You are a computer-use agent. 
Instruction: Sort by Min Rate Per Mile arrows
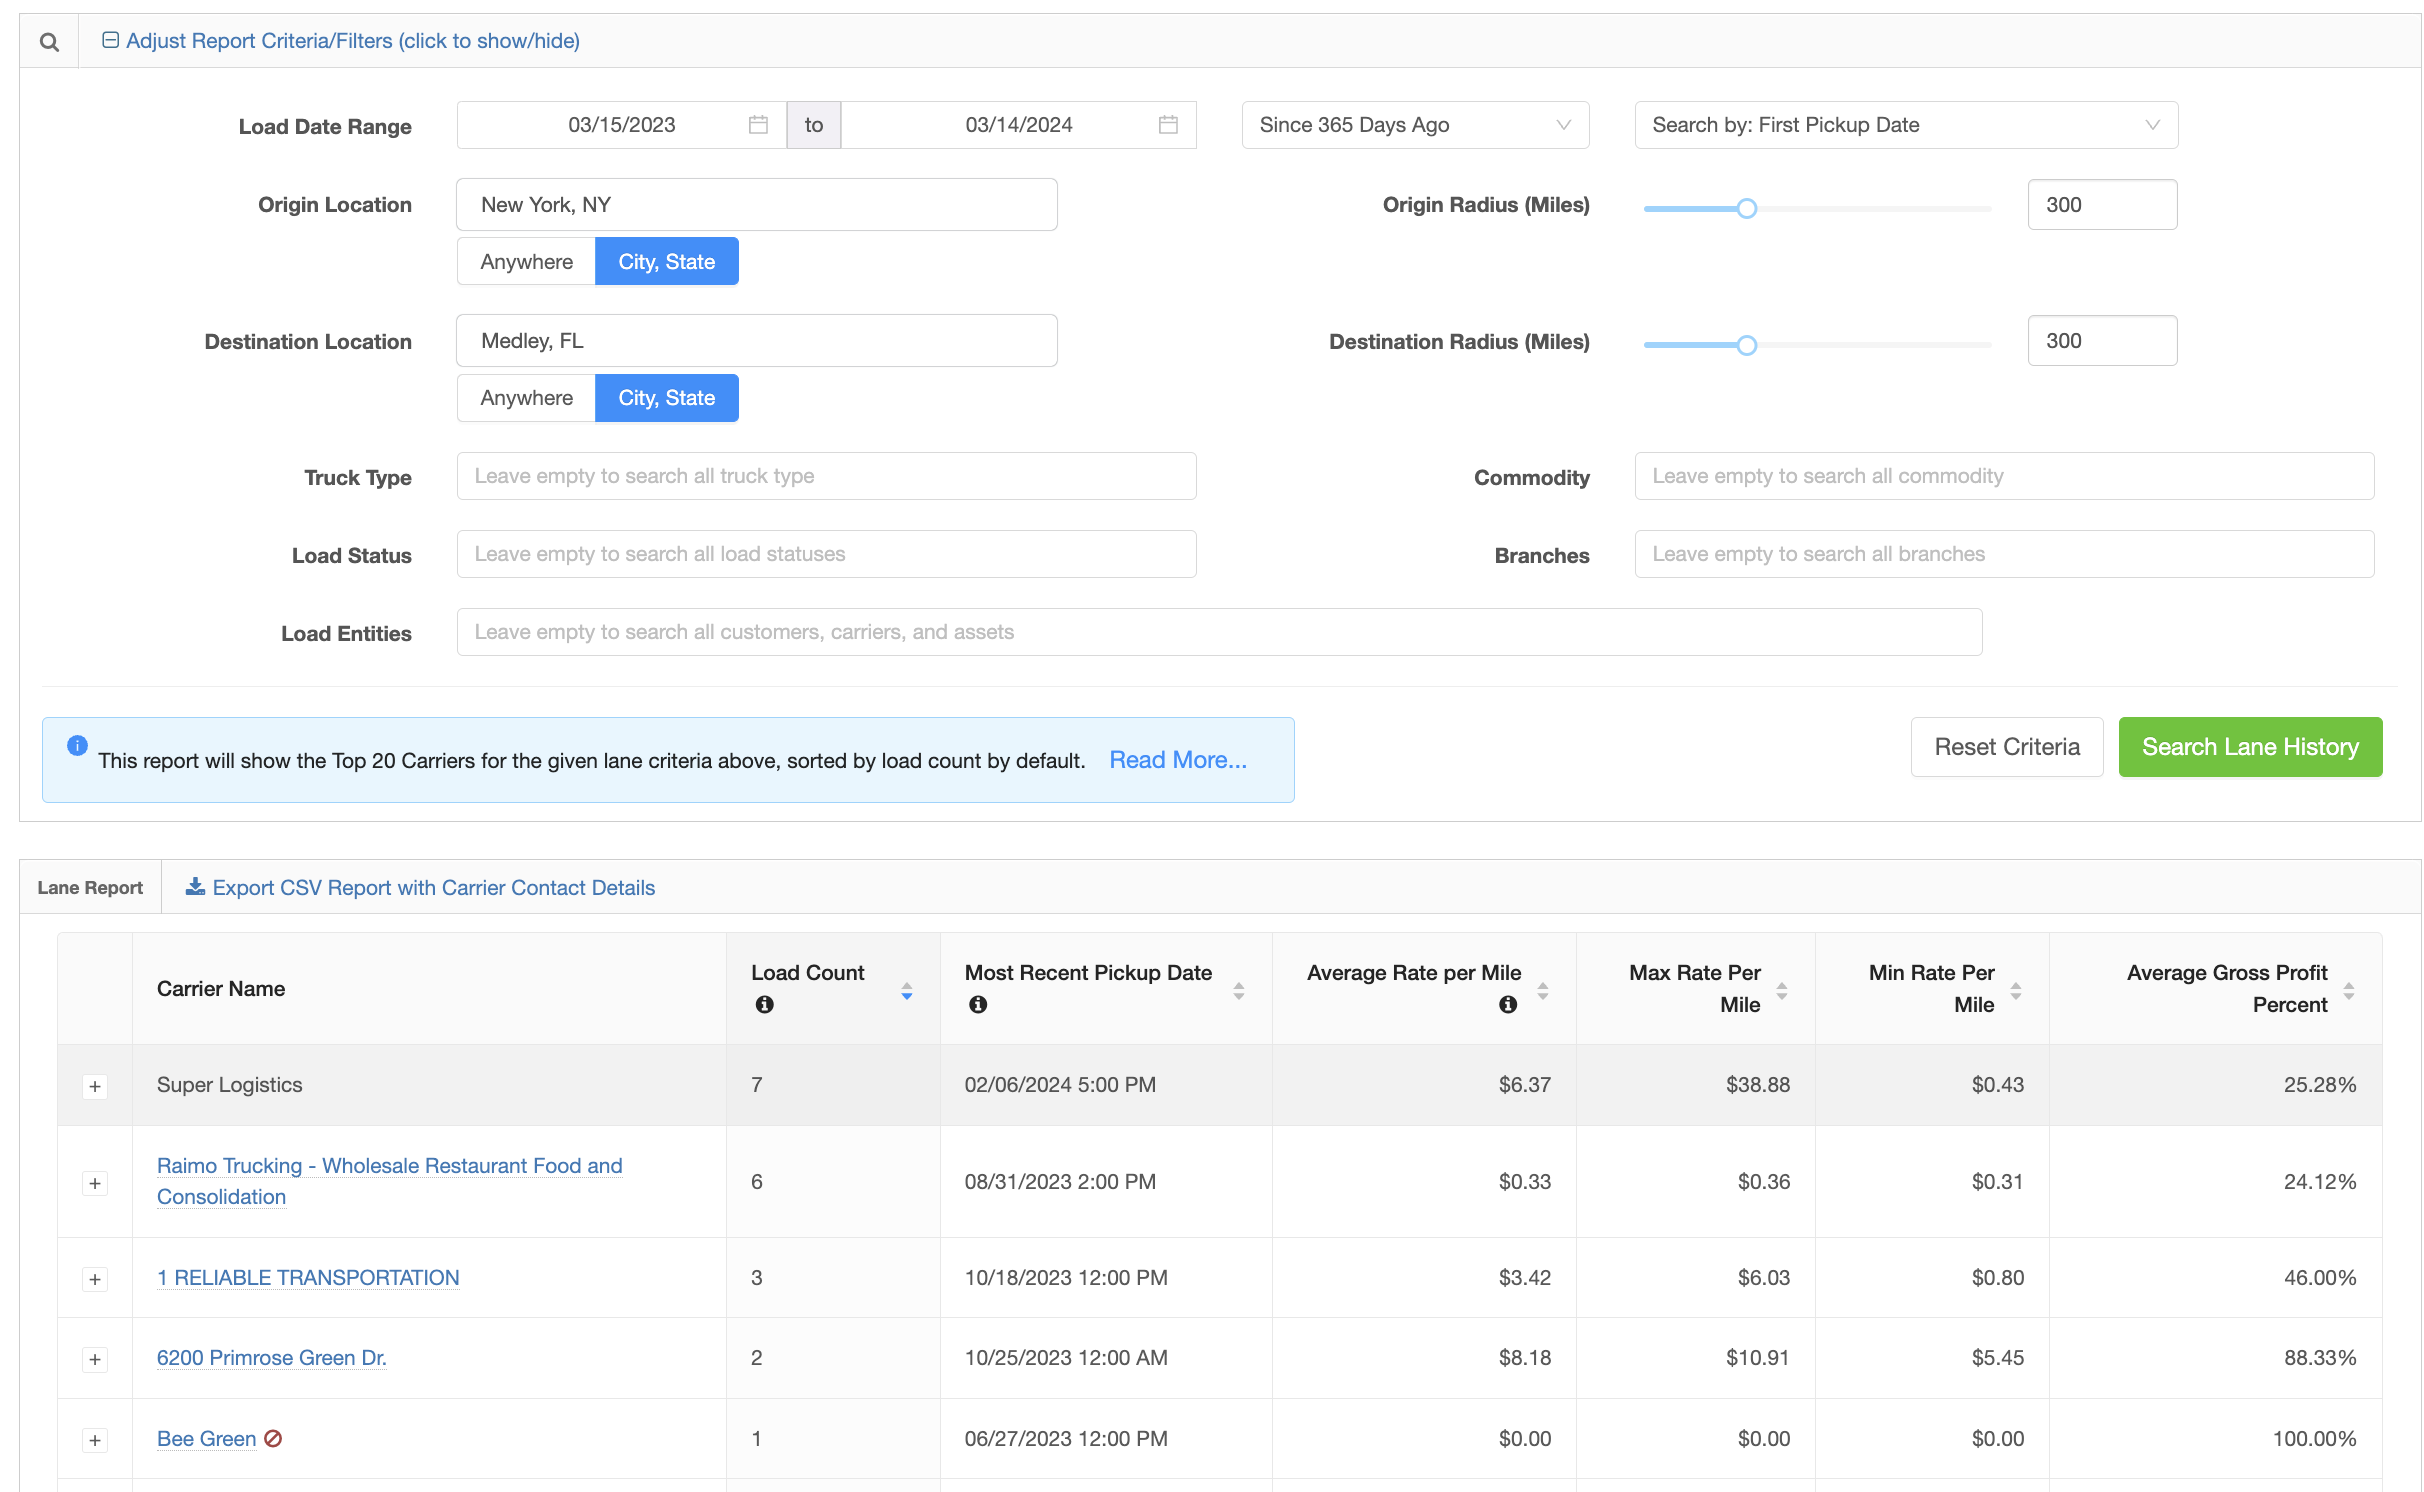point(2016,990)
